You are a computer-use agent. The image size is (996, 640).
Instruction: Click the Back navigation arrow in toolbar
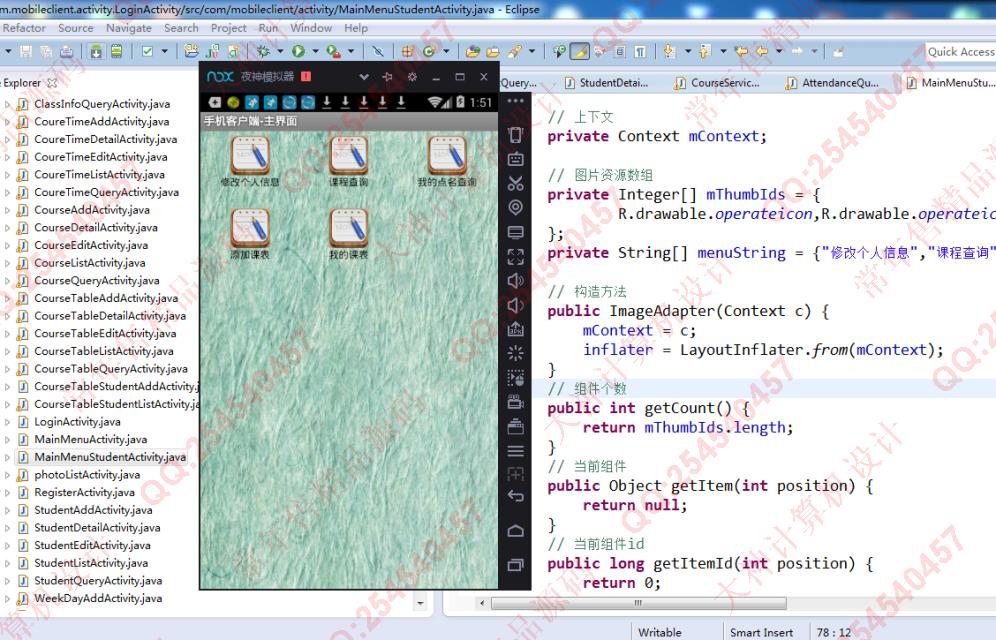762,51
